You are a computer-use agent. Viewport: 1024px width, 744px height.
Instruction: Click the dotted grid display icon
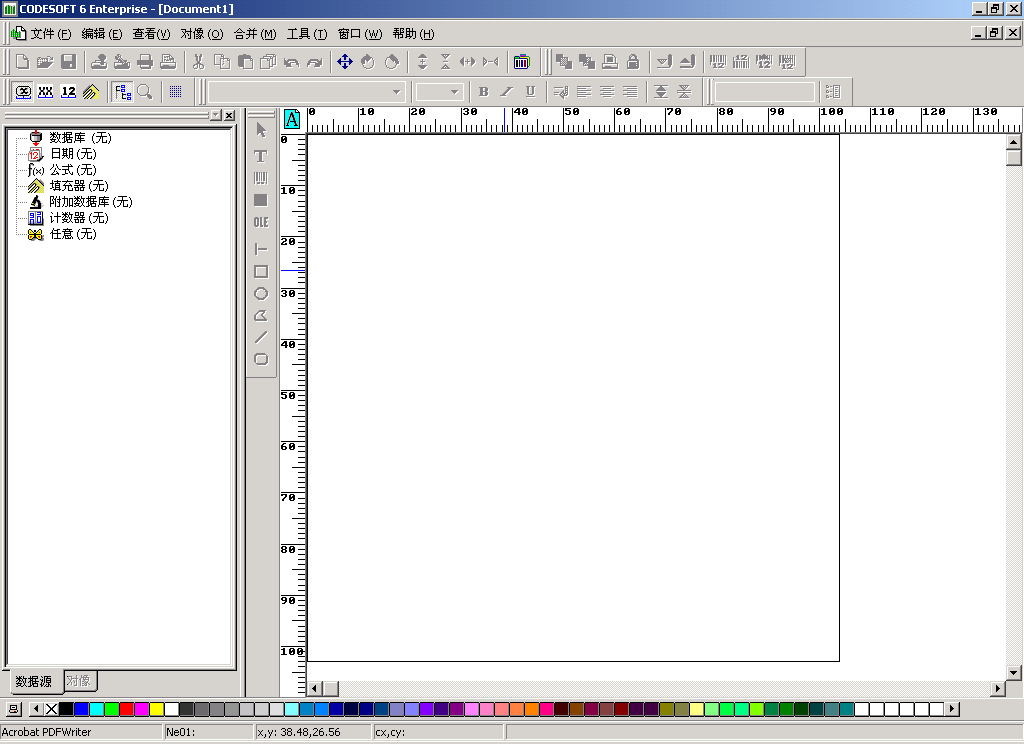coord(175,92)
